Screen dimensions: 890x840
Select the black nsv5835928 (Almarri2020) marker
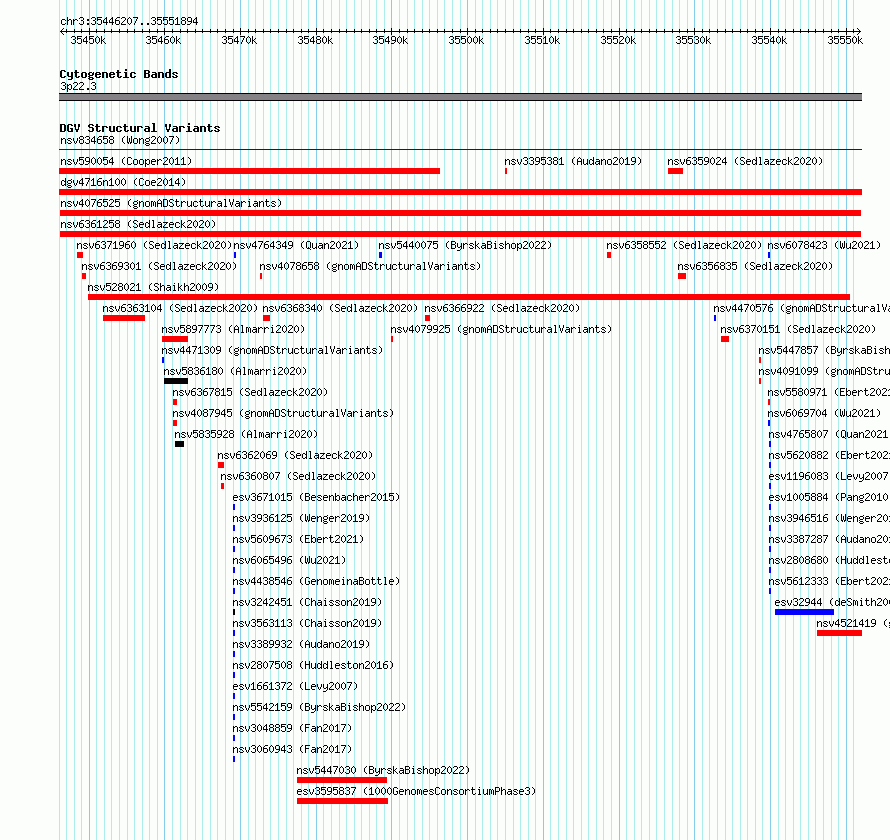[179, 444]
